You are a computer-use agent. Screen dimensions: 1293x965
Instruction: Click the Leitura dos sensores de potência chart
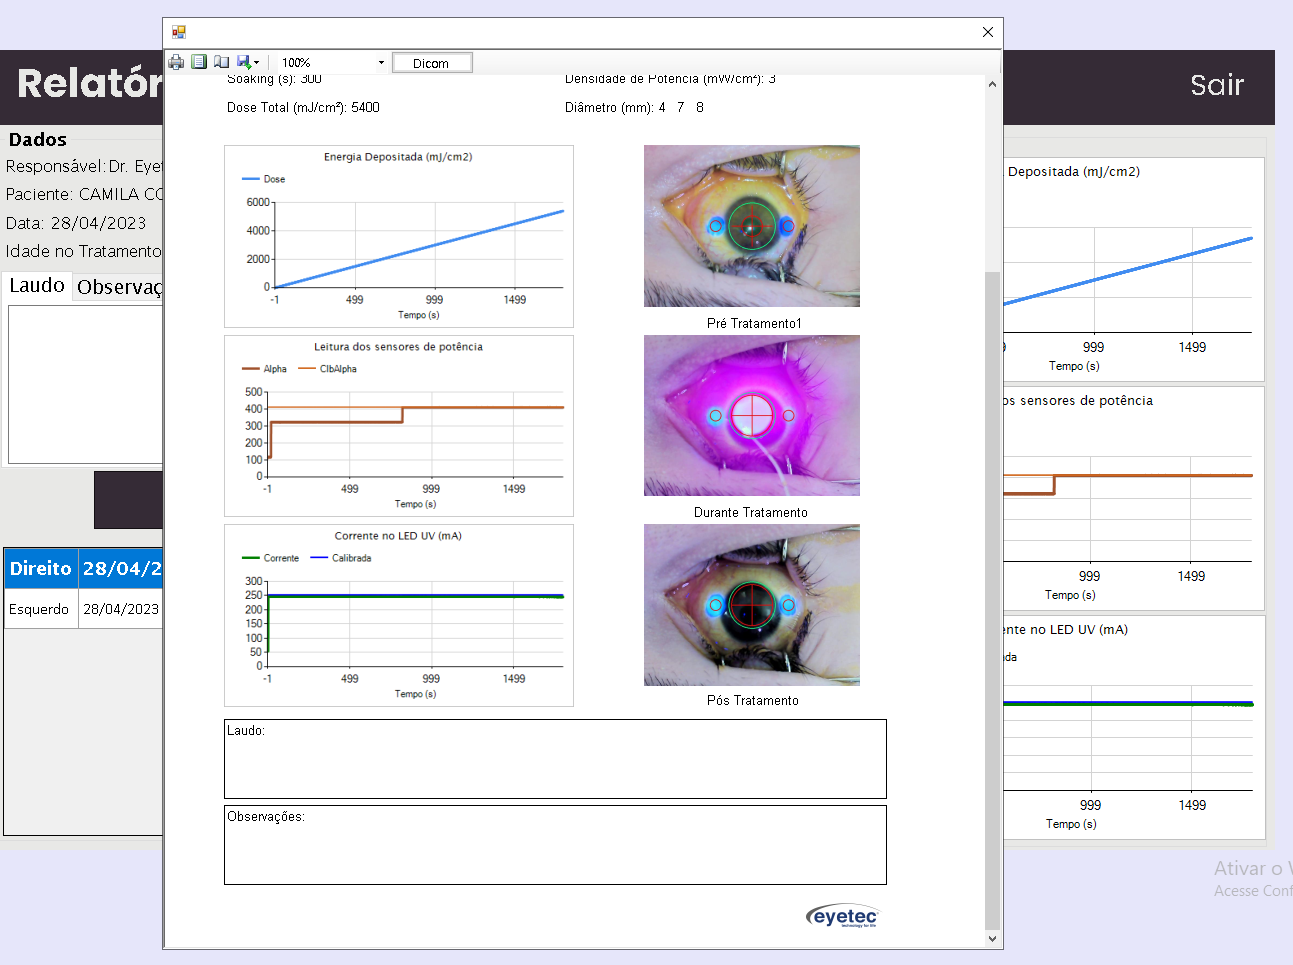399,426
